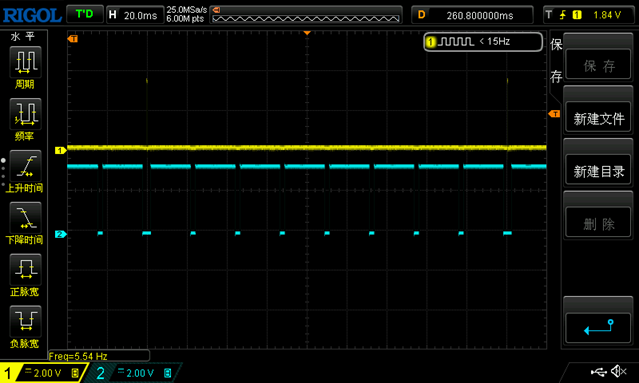Click the 保存 vertical menu tab label
639x383 pixels.
click(x=556, y=60)
